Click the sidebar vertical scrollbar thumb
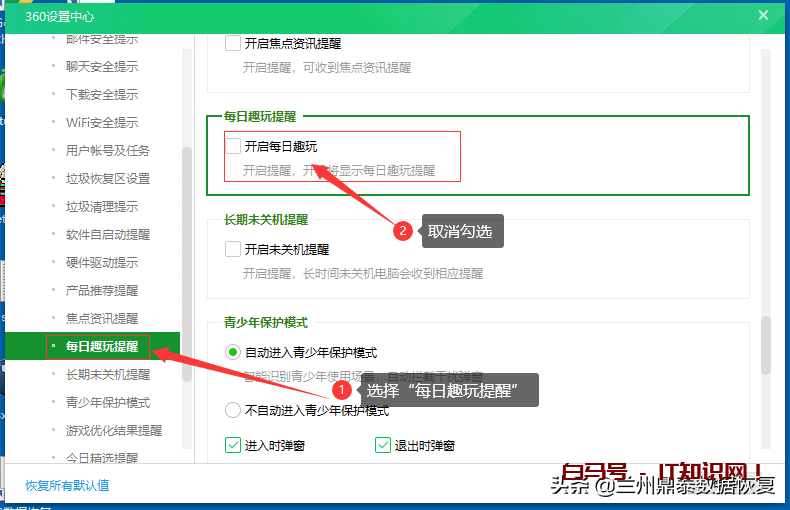The width and height of the screenshot is (790, 510). pos(186,264)
